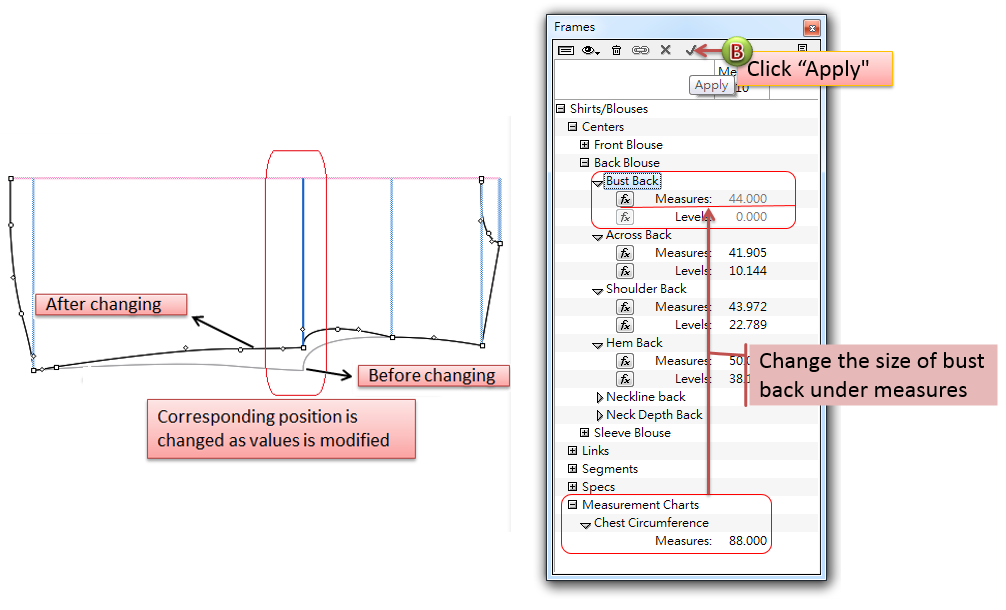Image resolution: width=1006 pixels, height=610 pixels.
Task: Expand the Neckline back triangle
Action: 599,397
